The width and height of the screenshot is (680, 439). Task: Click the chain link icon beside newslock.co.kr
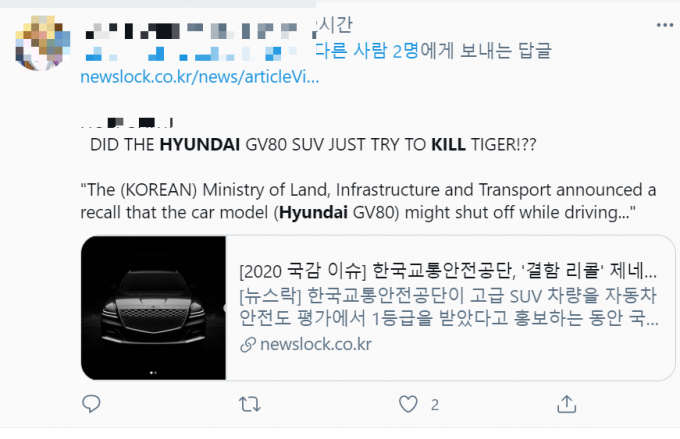[248, 345]
